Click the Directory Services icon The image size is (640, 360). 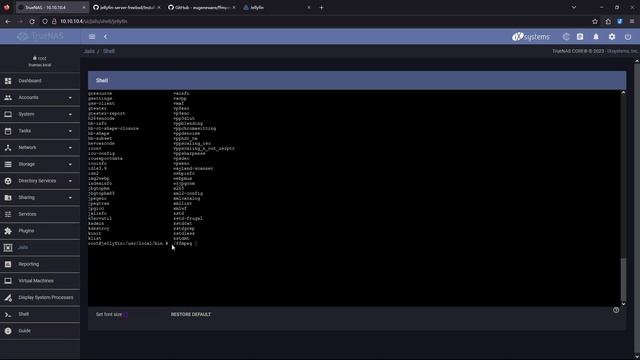[x=8, y=181]
